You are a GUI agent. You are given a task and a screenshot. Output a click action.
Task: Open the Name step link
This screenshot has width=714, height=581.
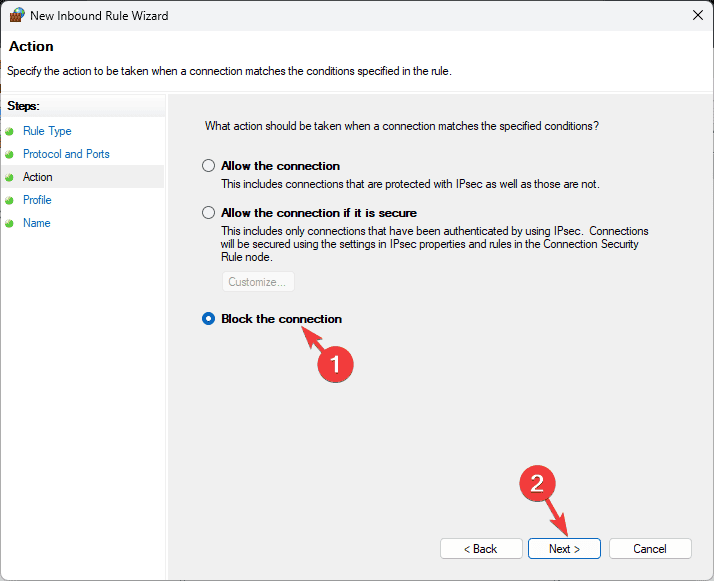pos(37,223)
